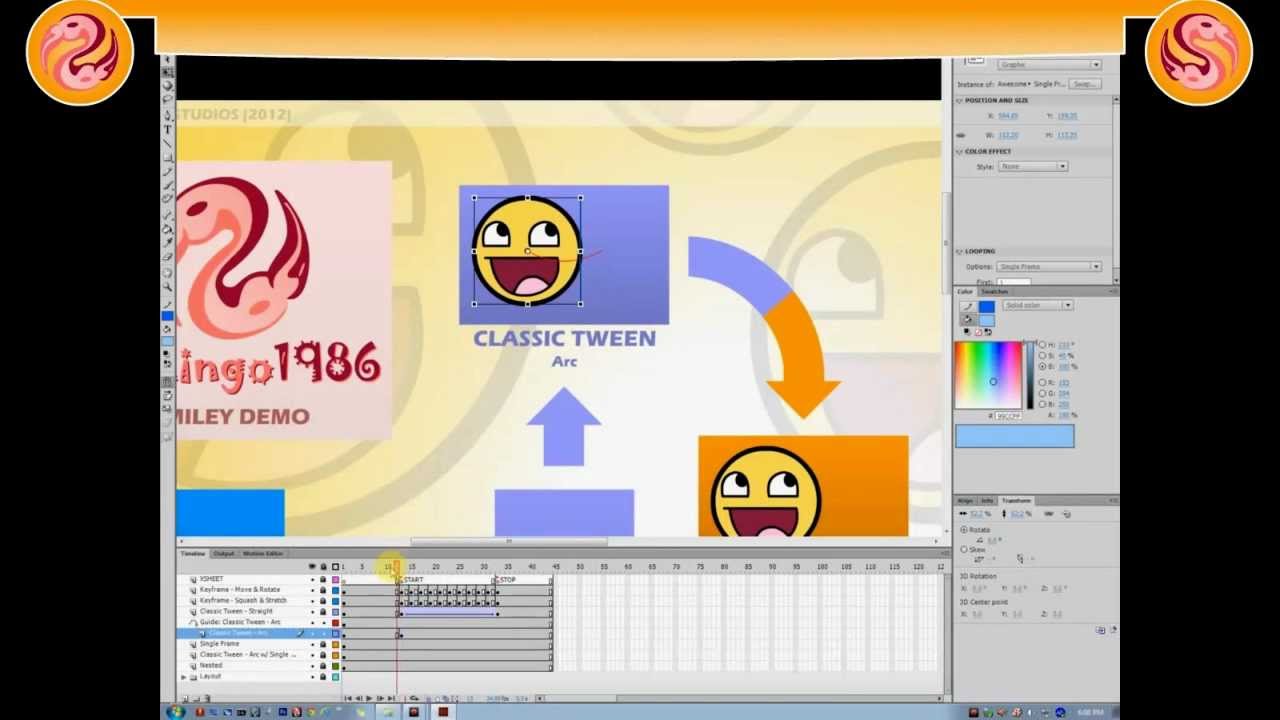This screenshot has height=720, width=1280.
Task: Open the Color Effect Style dropdown
Action: tap(1033, 166)
